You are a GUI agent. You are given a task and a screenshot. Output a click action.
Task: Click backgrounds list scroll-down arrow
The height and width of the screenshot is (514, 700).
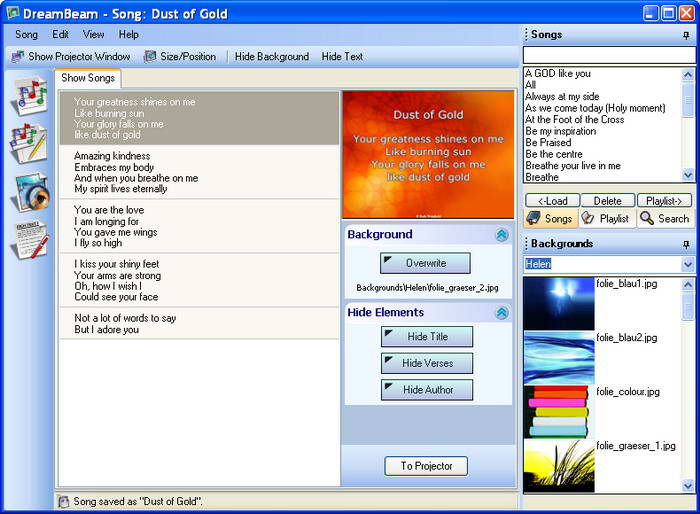688,485
